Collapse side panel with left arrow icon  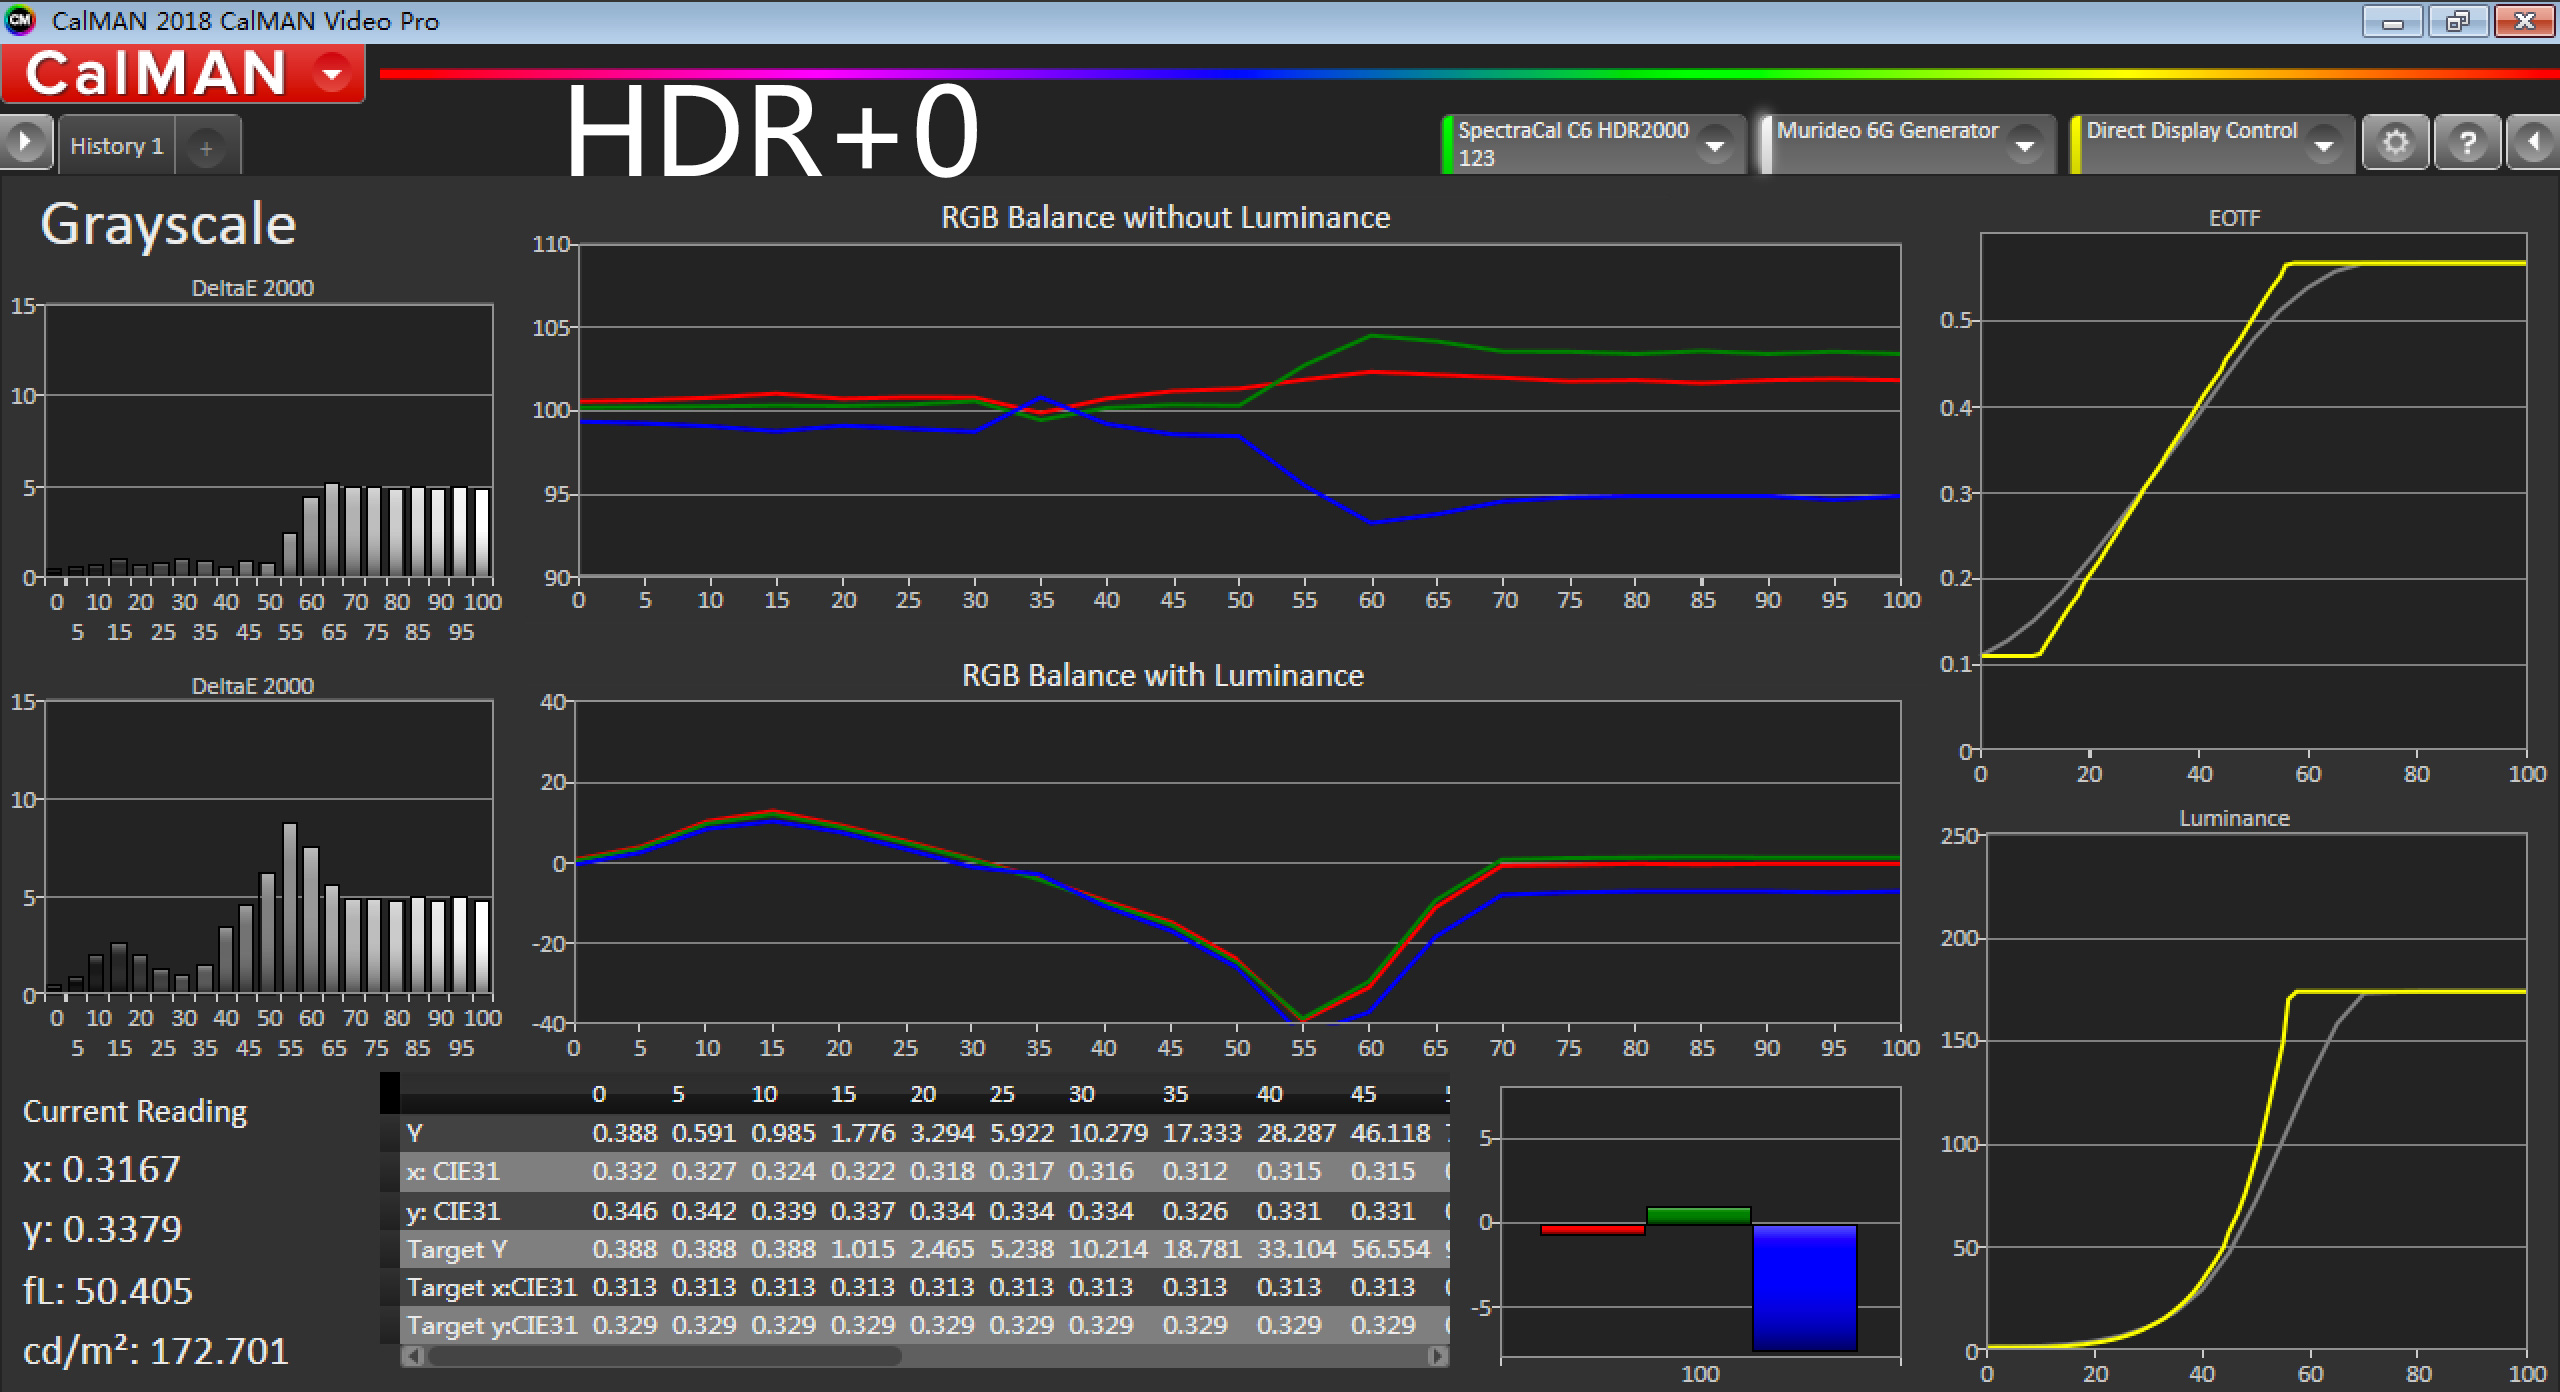[x=2533, y=143]
